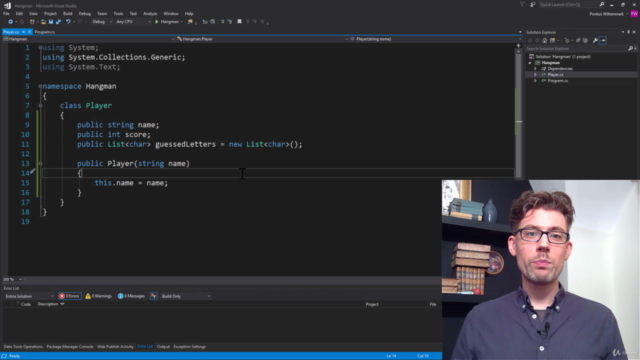This screenshot has width=640, height=360.
Task: Click the Toggle Bookmark toolbar icon
Action: coord(240,22)
